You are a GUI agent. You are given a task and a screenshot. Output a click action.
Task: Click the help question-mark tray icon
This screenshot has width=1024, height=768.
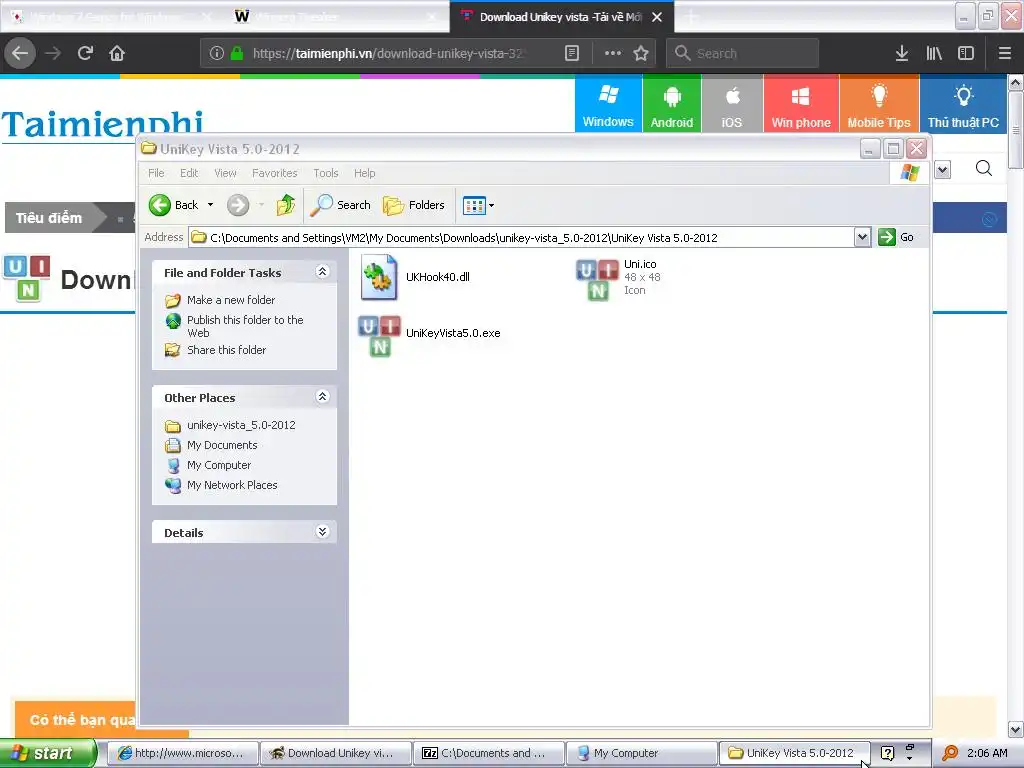[887, 753]
